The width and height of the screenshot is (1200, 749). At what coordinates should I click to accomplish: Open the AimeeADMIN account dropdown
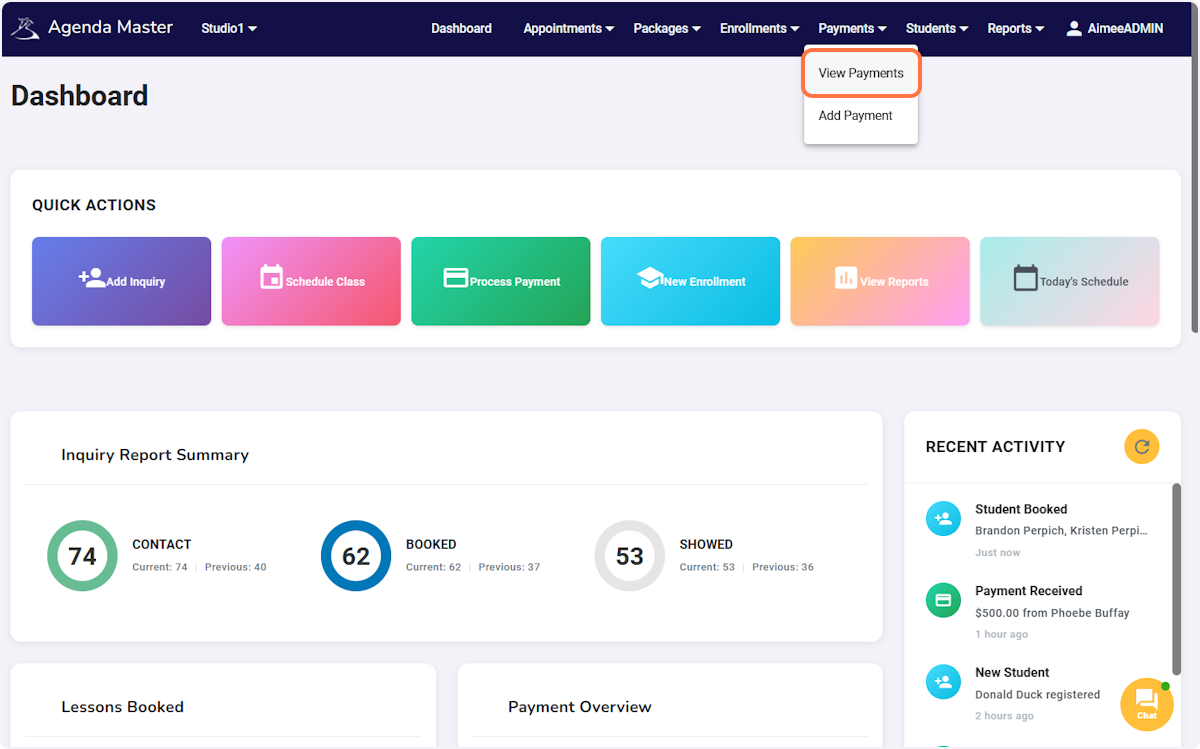[x=1114, y=28]
